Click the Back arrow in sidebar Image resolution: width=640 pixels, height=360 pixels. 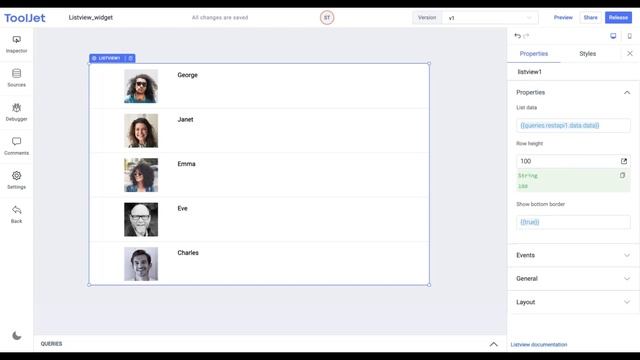16,214
